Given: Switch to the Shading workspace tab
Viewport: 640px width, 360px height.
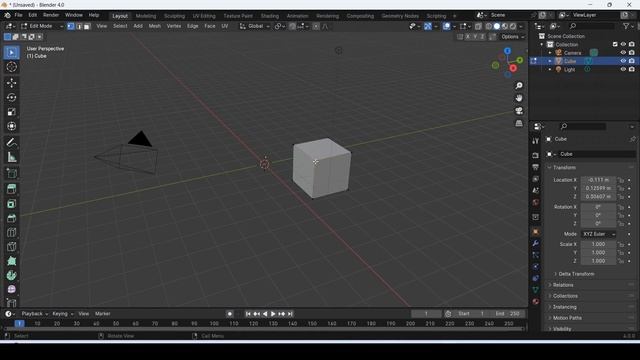Looking at the screenshot, I should (270, 16).
